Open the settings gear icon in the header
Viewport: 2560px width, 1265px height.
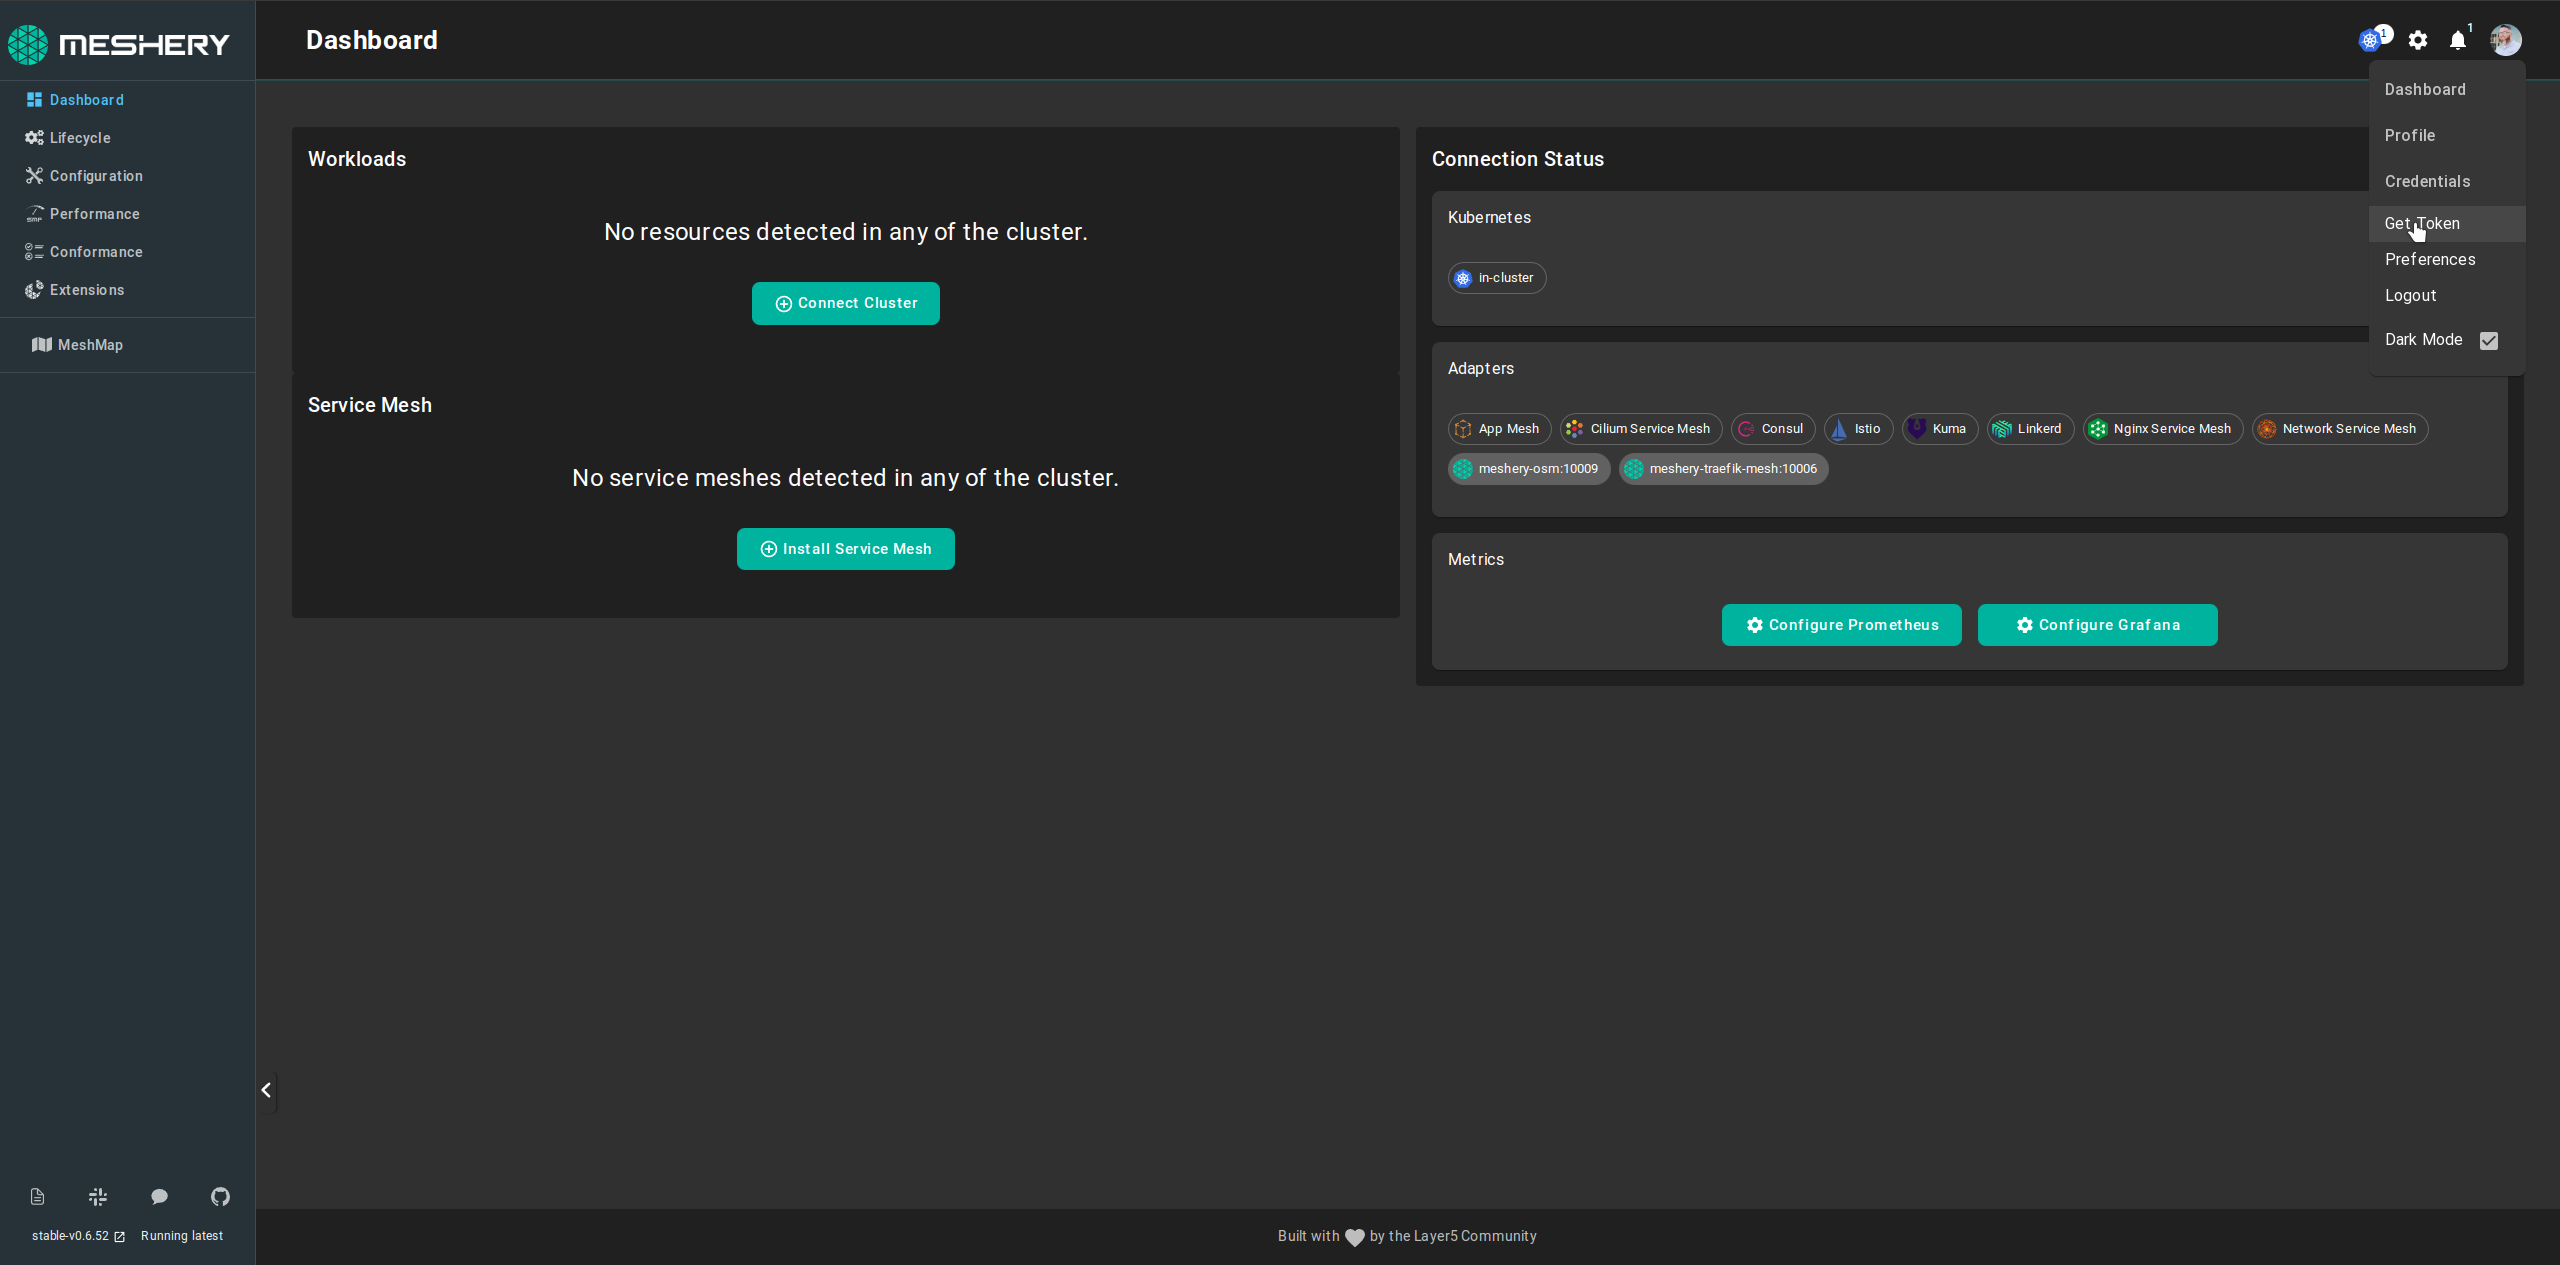click(2418, 40)
